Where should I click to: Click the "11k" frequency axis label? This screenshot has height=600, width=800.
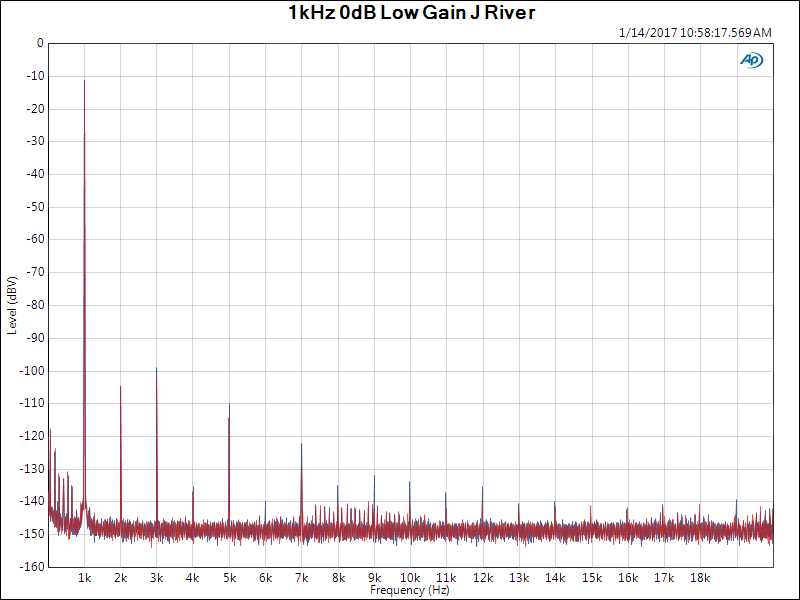click(446, 578)
